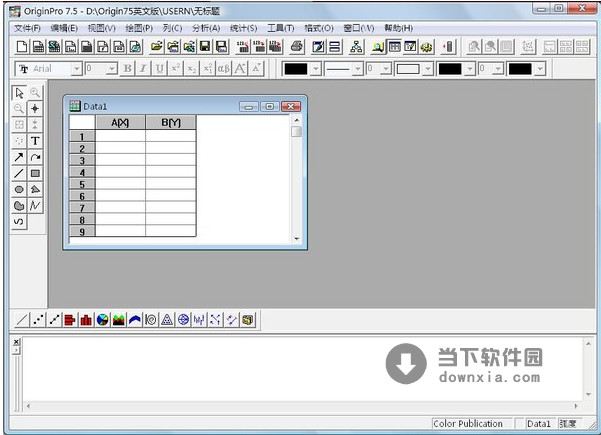The image size is (601, 435).
Task: Open the line color dropdown arrow
Action: [x=315, y=69]
